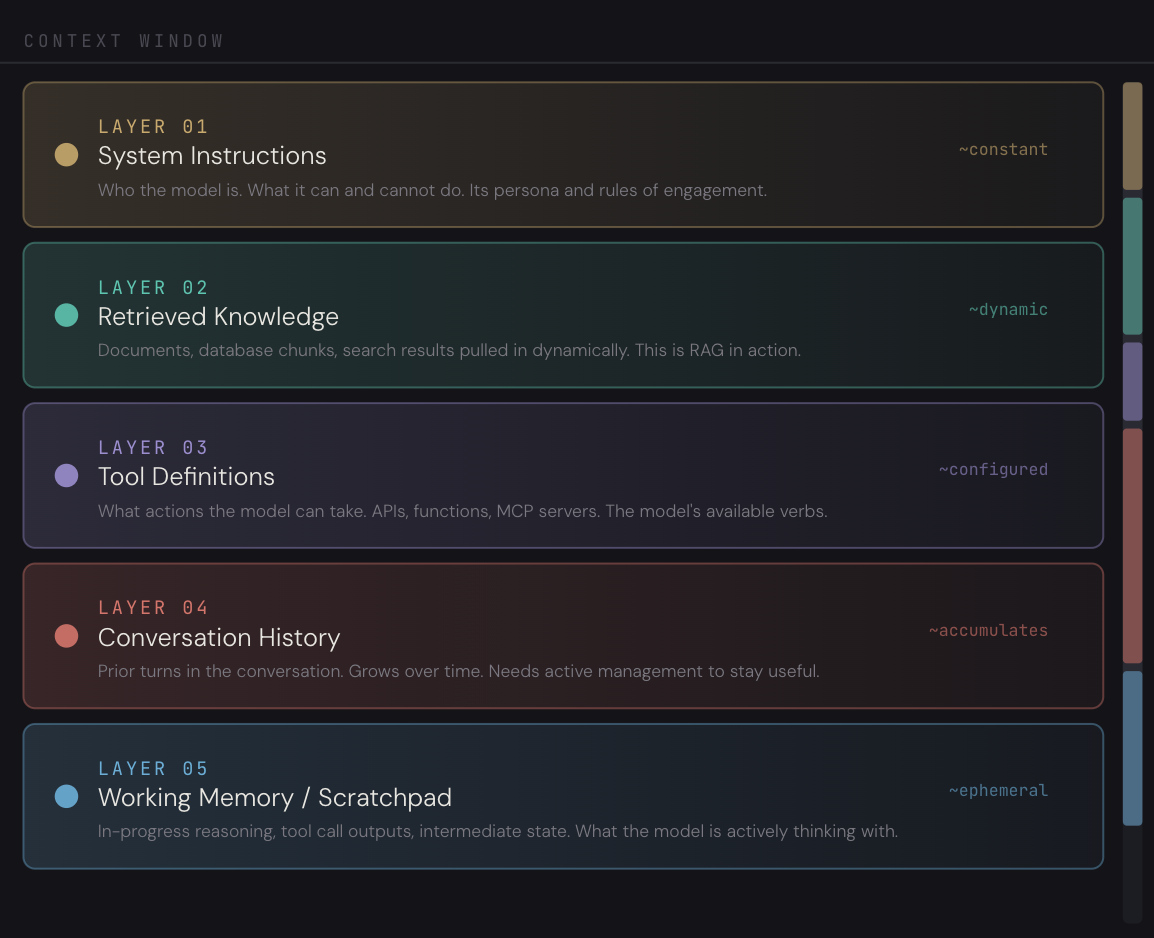Click the LAYER 05 label
This screenshot has width=1154, height=938.
pyautogui.click(x=153, y=768)
